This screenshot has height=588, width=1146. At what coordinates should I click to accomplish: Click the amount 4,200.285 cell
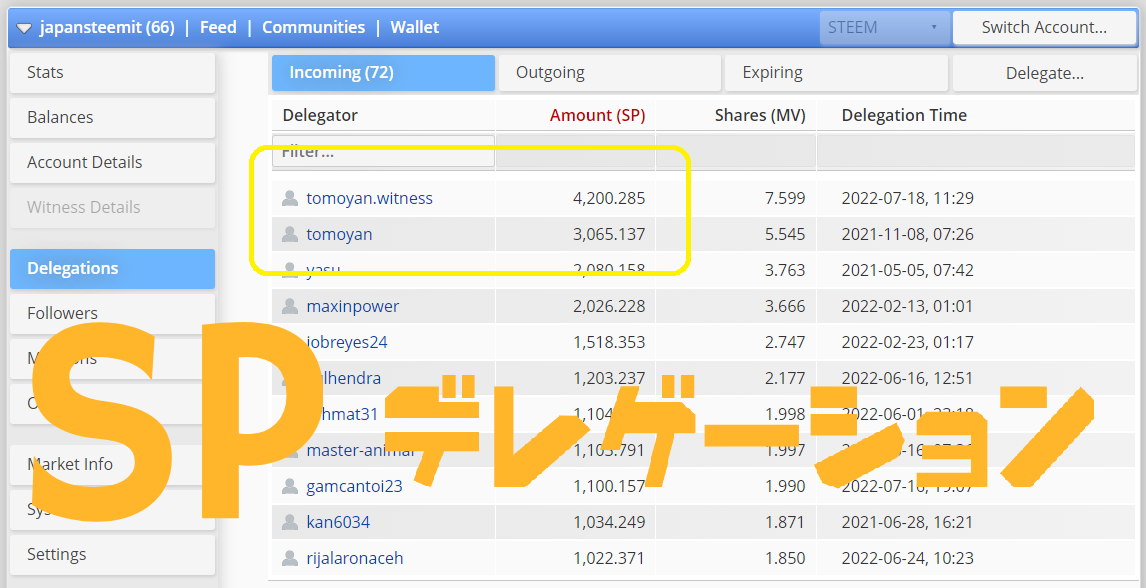click(609, 199)
